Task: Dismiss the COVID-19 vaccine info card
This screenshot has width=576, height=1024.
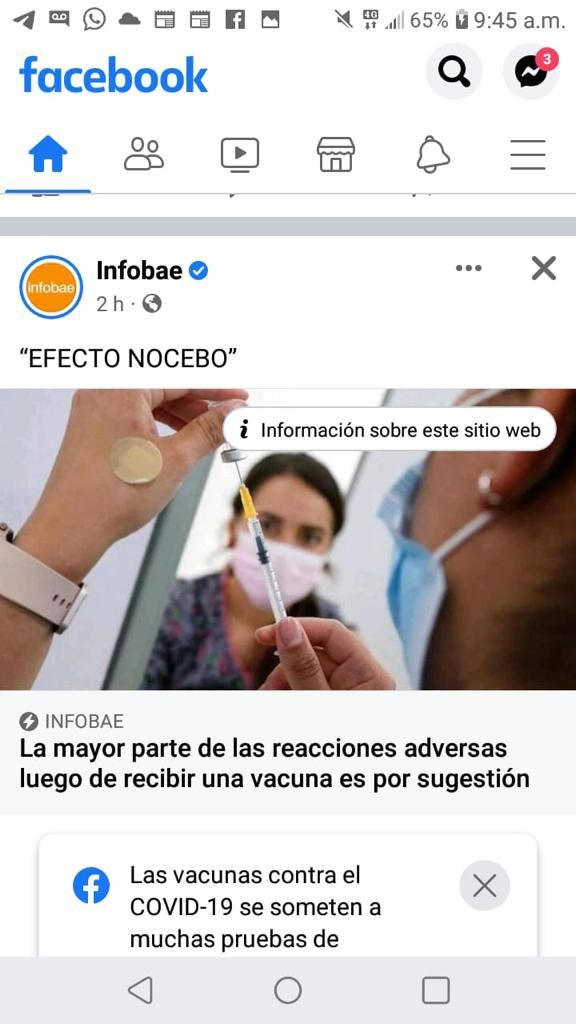Action: click(485, 886)
